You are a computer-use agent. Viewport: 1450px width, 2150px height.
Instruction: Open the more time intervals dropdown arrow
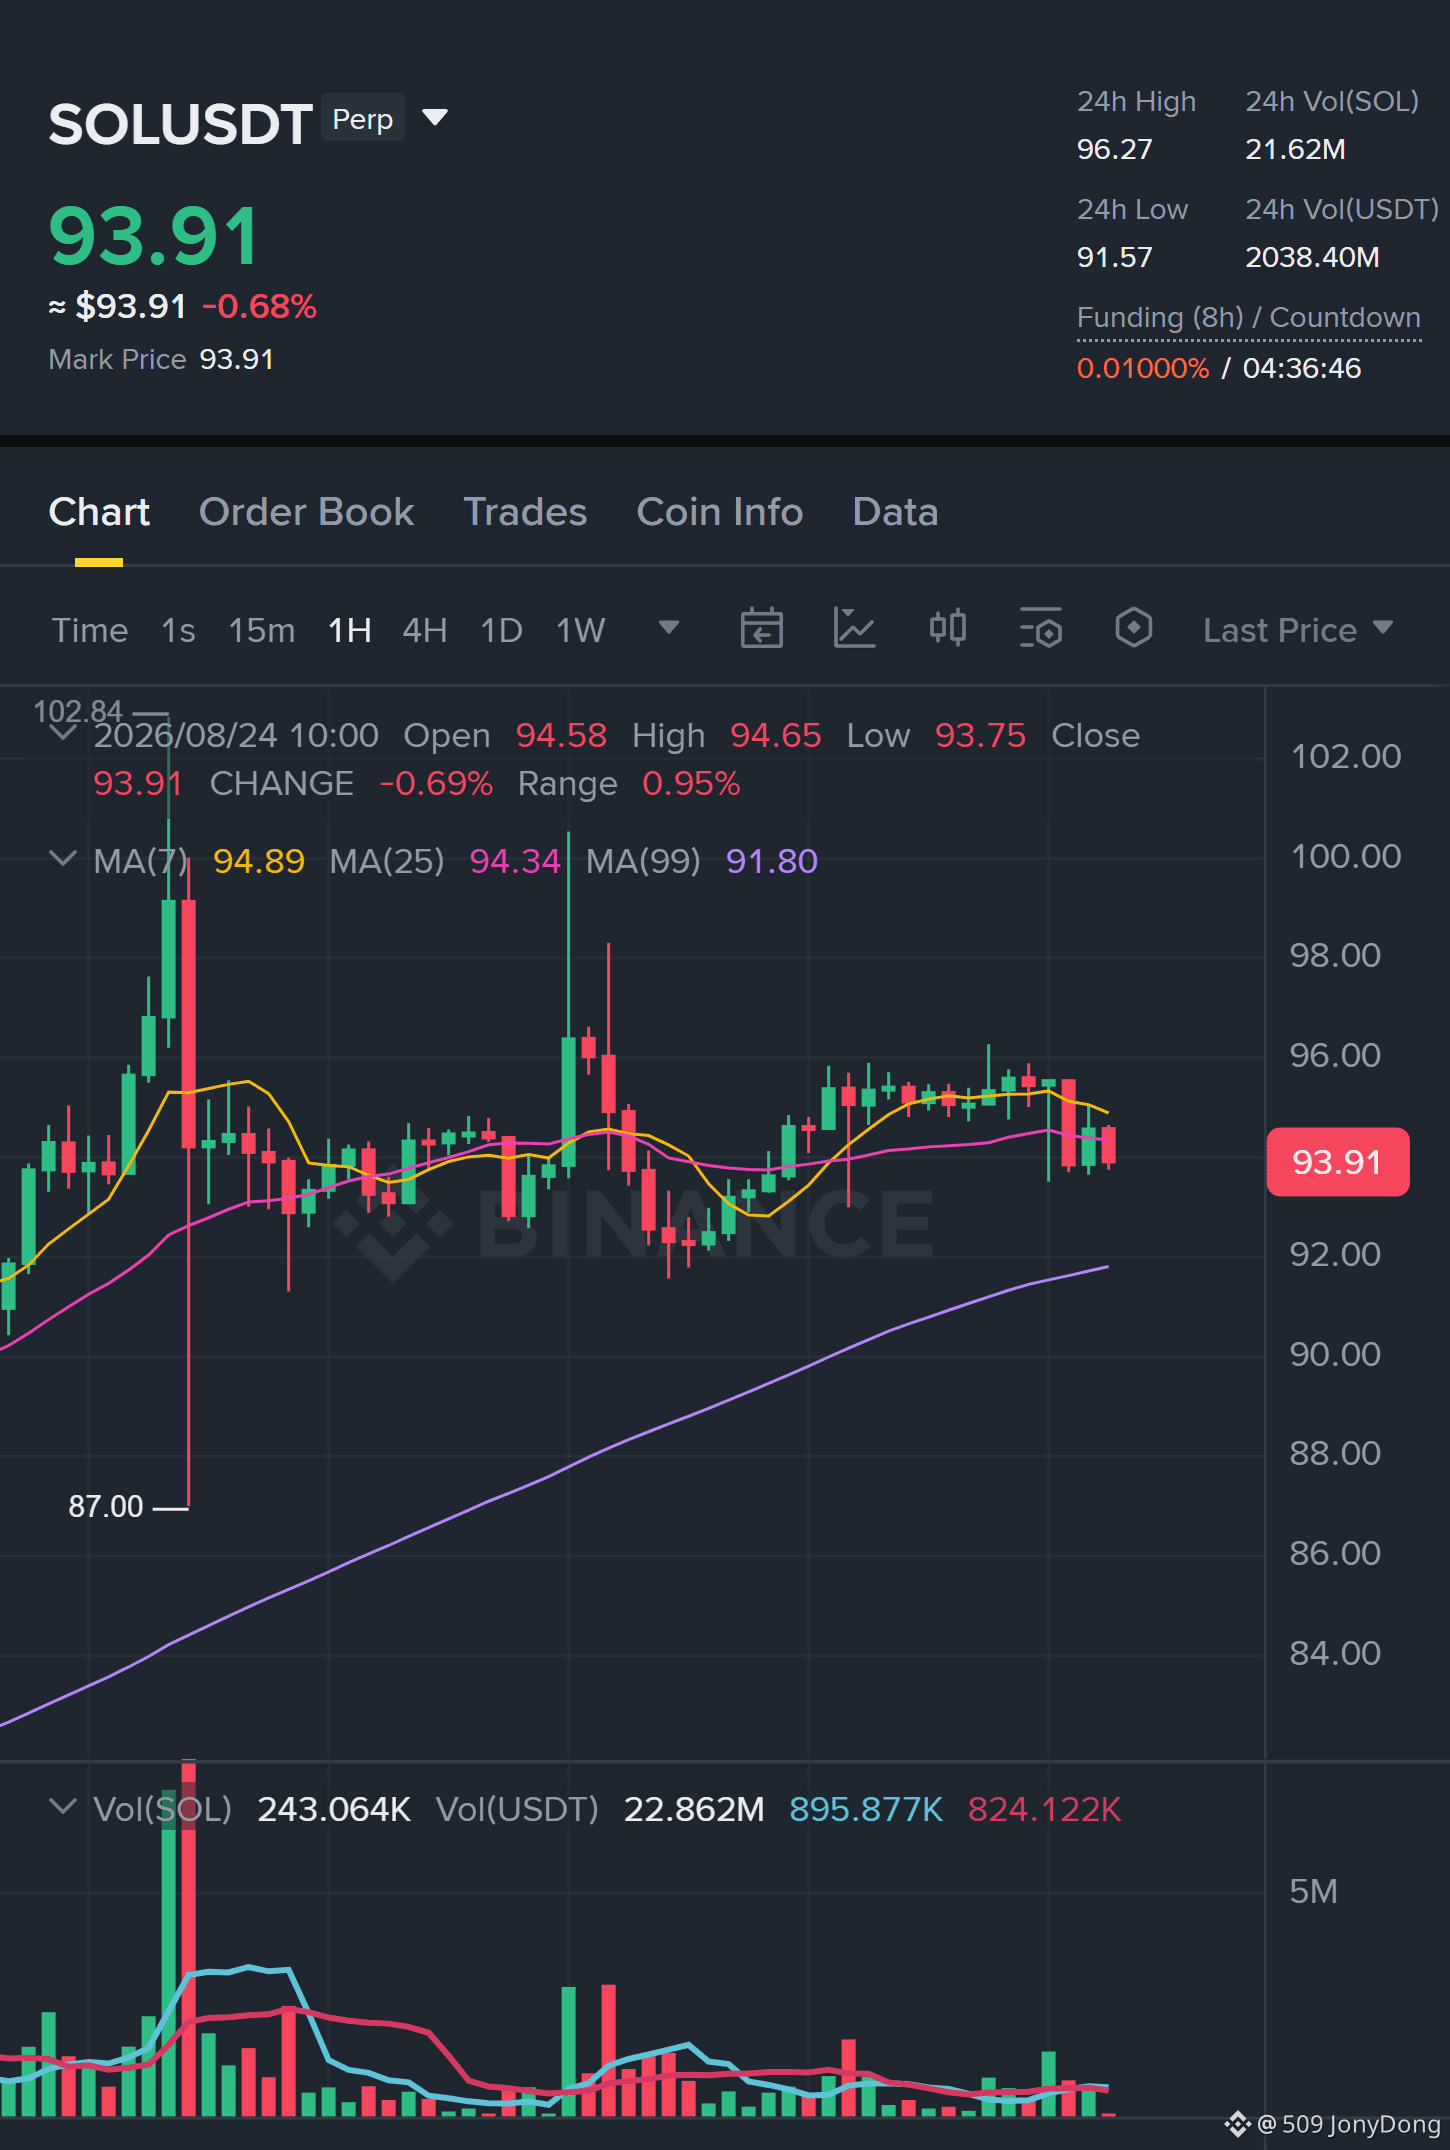(x=669, y=628)
